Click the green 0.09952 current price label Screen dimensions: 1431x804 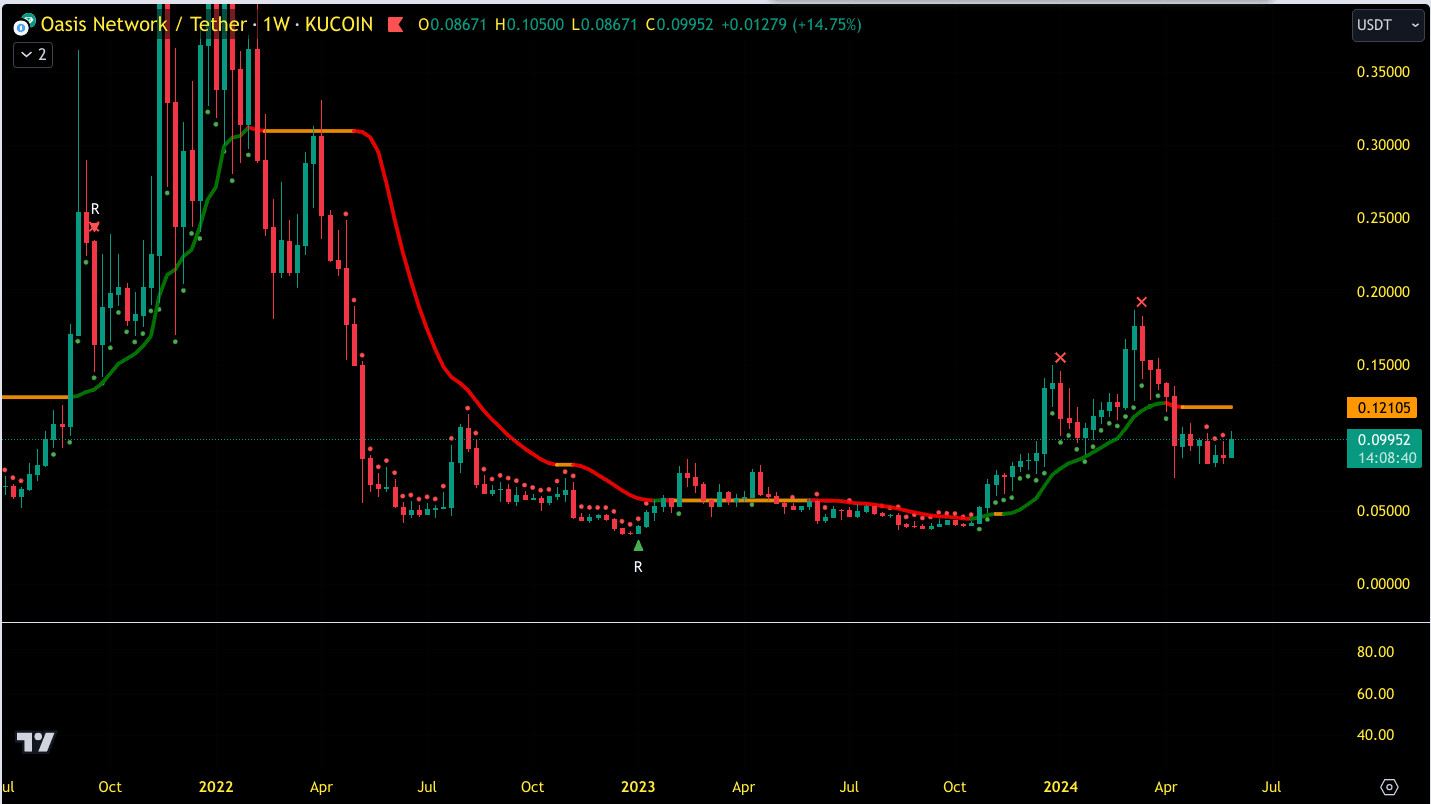[1384, 439]
